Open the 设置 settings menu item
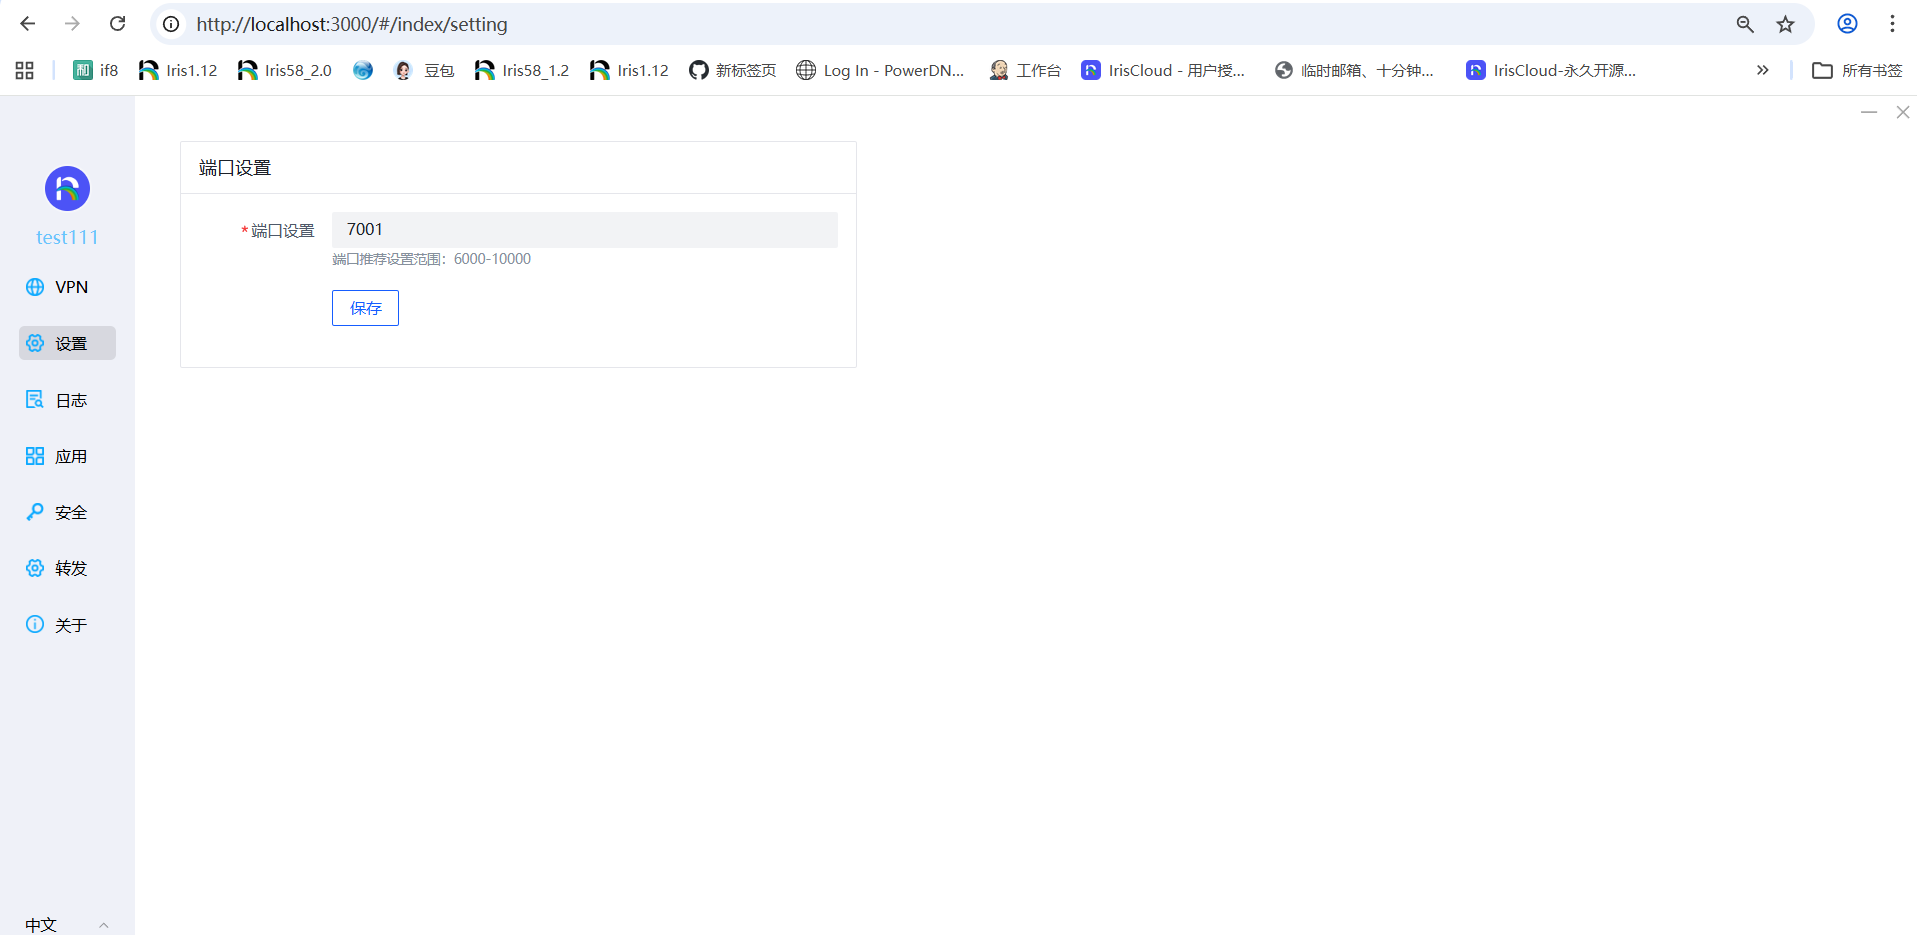Screen dimensions: 1917x935 pyautogui.click(x=67, y=343)
